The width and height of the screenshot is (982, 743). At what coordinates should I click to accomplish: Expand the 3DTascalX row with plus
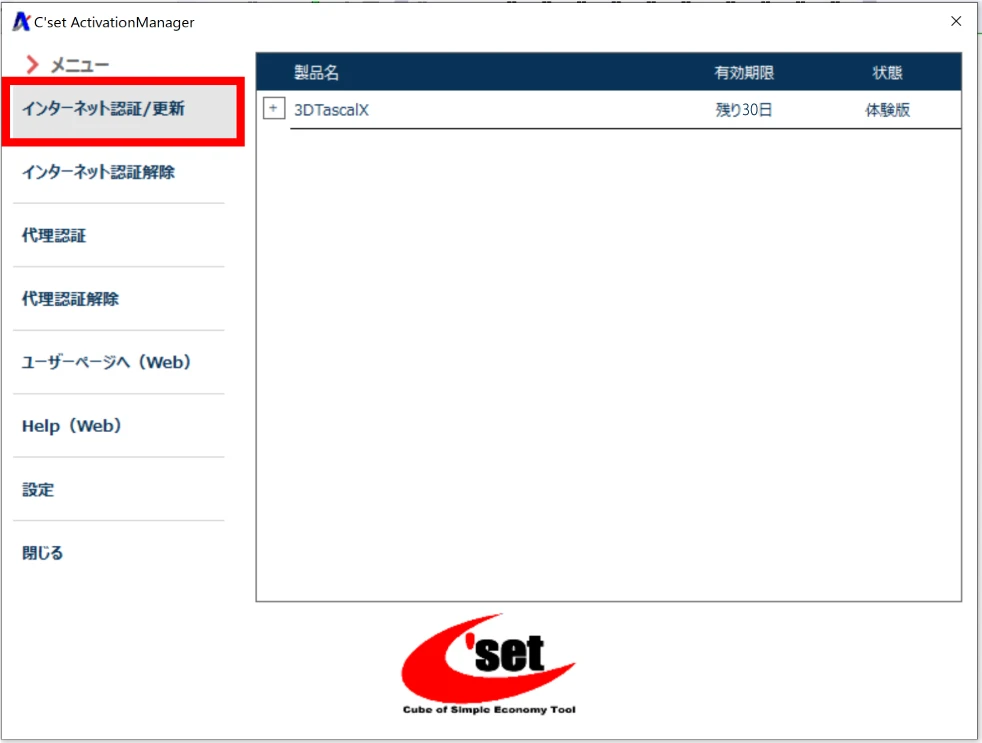click(274, 108)
